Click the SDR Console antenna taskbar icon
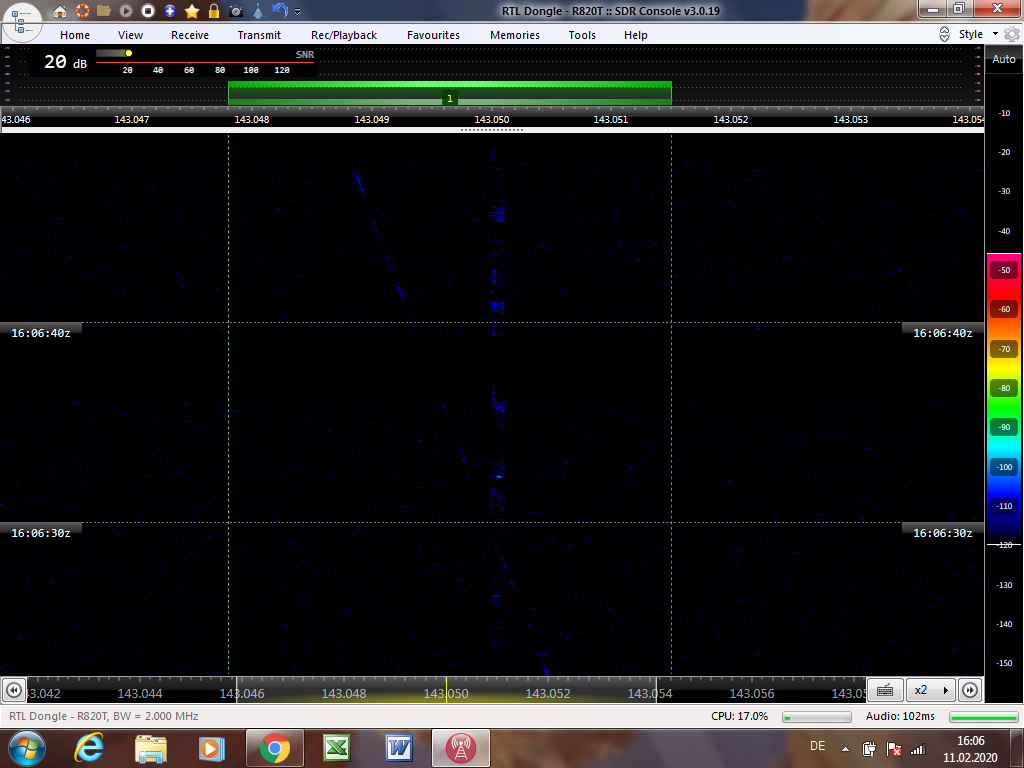Image resolution: width=1024 pixels, height=768 pixels. (x=460, y=748)
